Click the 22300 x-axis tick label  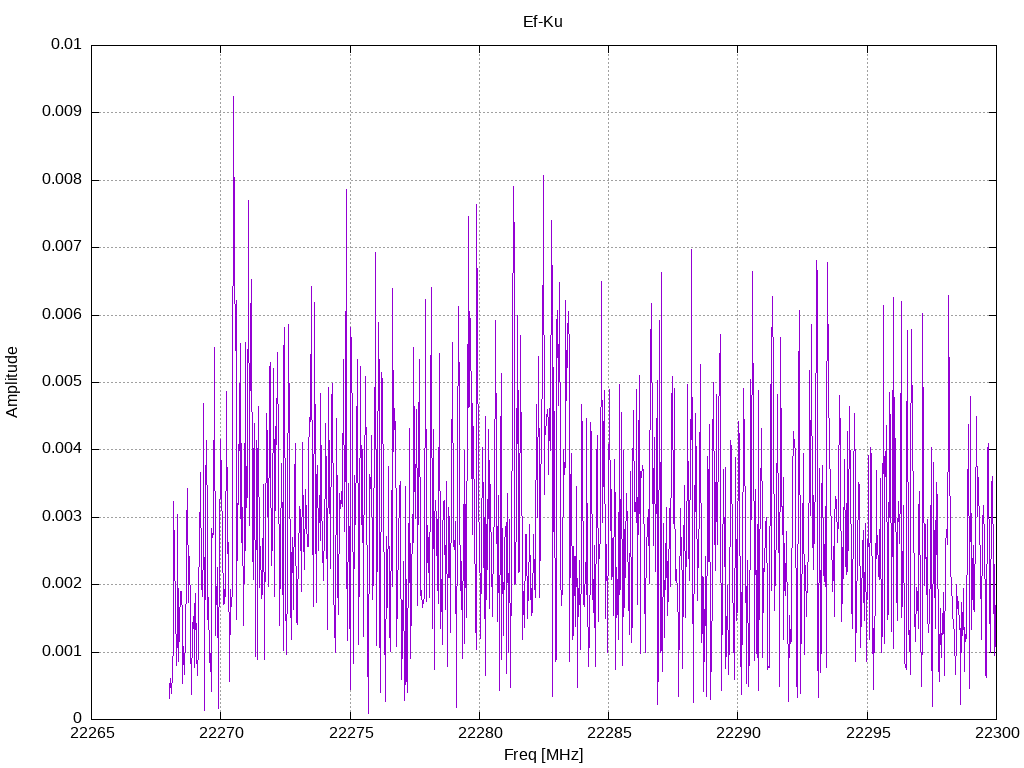[x=997, y=733]
